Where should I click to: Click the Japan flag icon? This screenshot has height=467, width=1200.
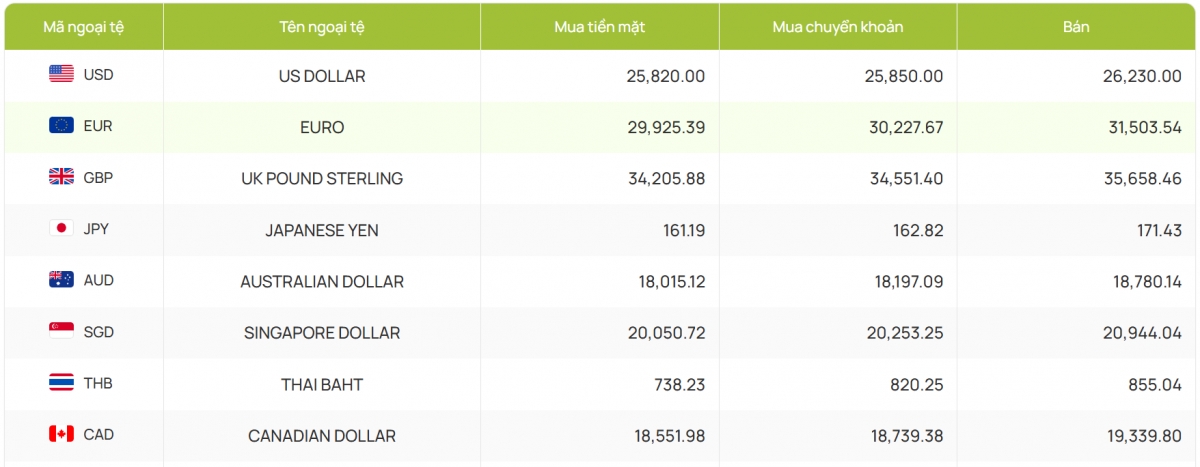pyautogui.click(x=61, y=228)
